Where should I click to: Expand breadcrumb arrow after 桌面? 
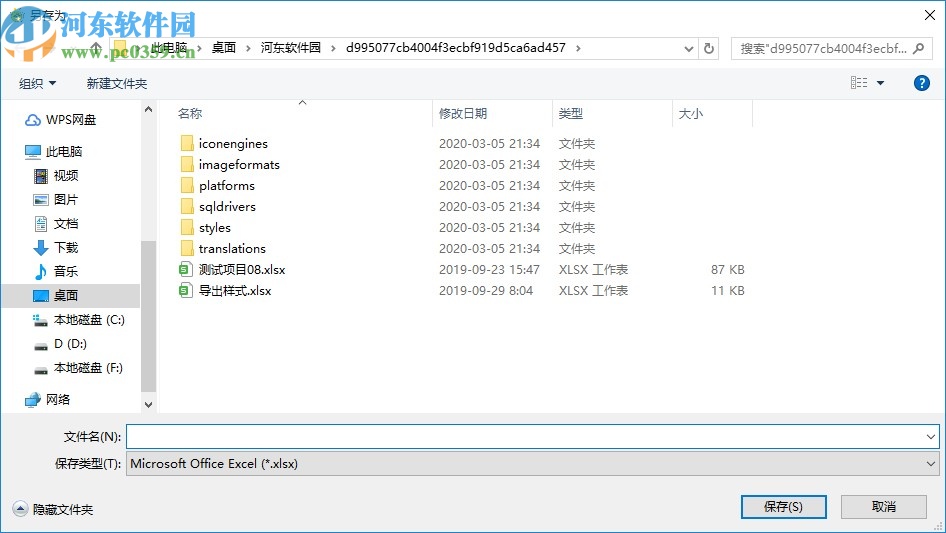coord(248,48)
